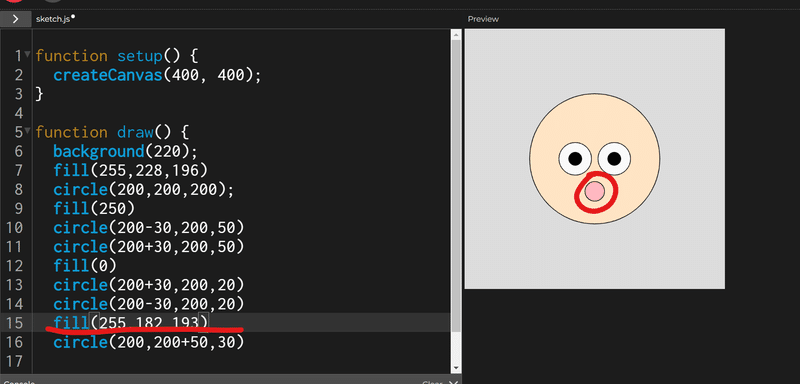
Task: Click the Preview panel label
Action: (483, 19)
